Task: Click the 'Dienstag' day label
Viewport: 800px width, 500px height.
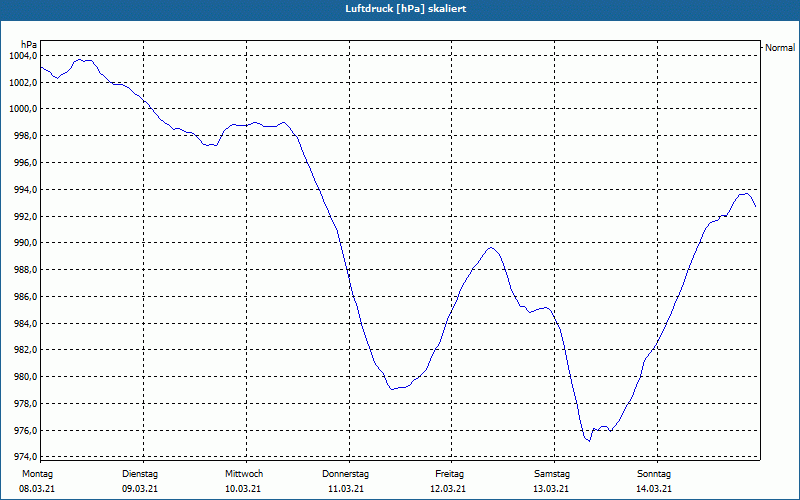Action: tap(140, 474)
